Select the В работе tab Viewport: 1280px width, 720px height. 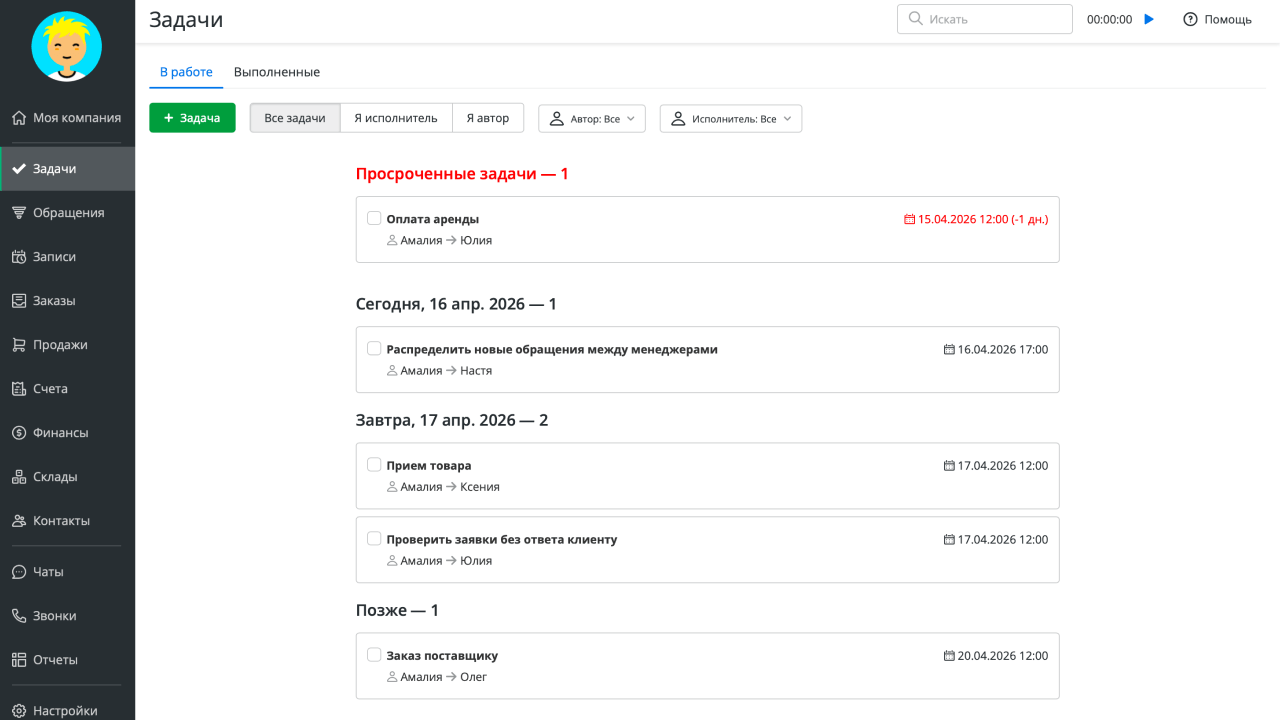[185, 71]
